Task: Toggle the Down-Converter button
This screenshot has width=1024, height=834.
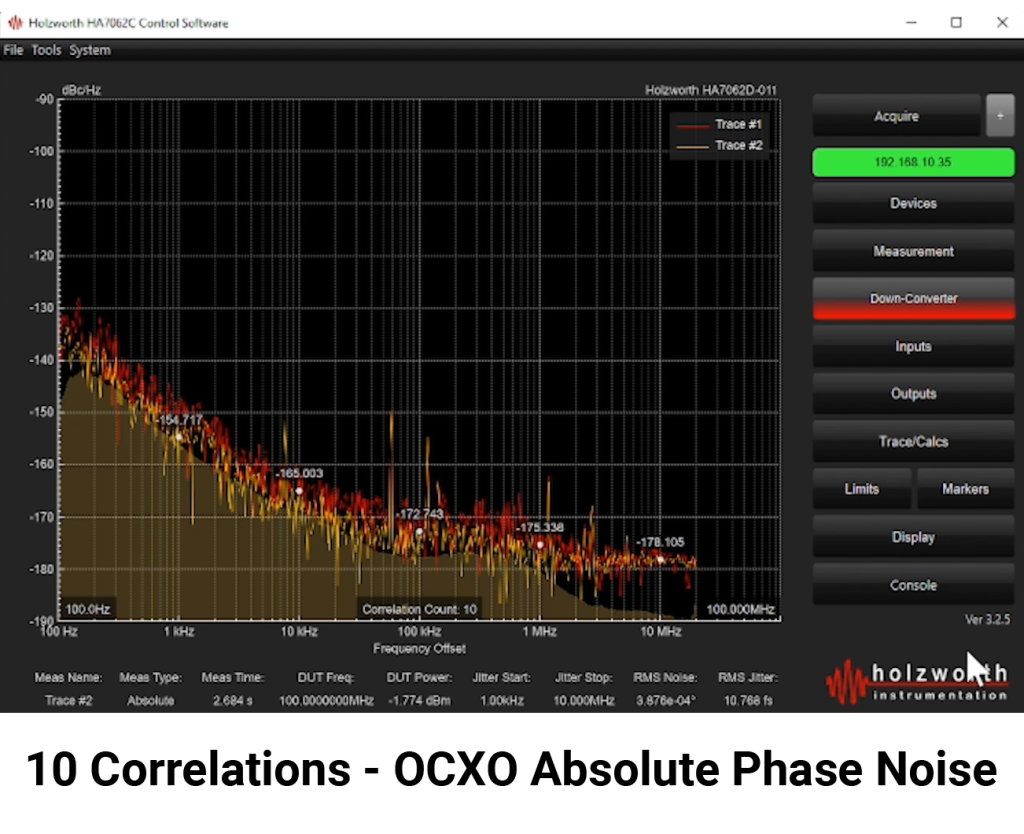Action: 913,298
